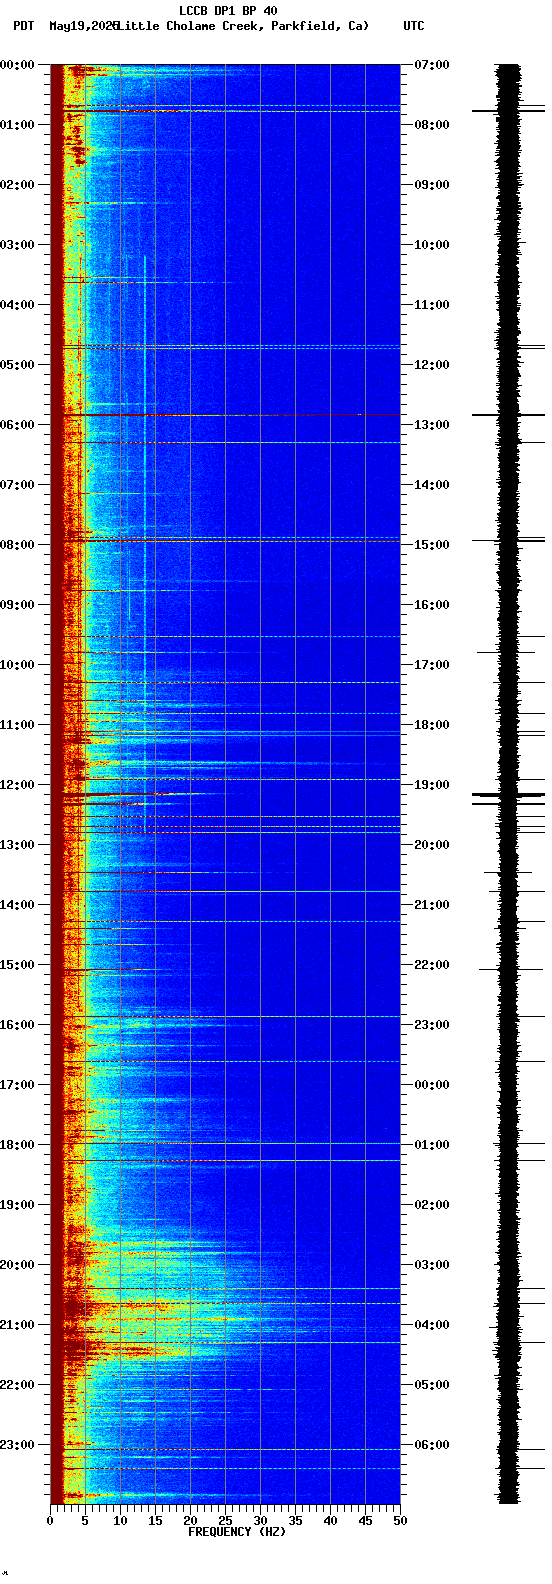The width and height of the screenshot is (552, 1584).
Task: Click the 'Little Cholame Creek, Parkfield, Ca' location text
Action: point(243,26)
